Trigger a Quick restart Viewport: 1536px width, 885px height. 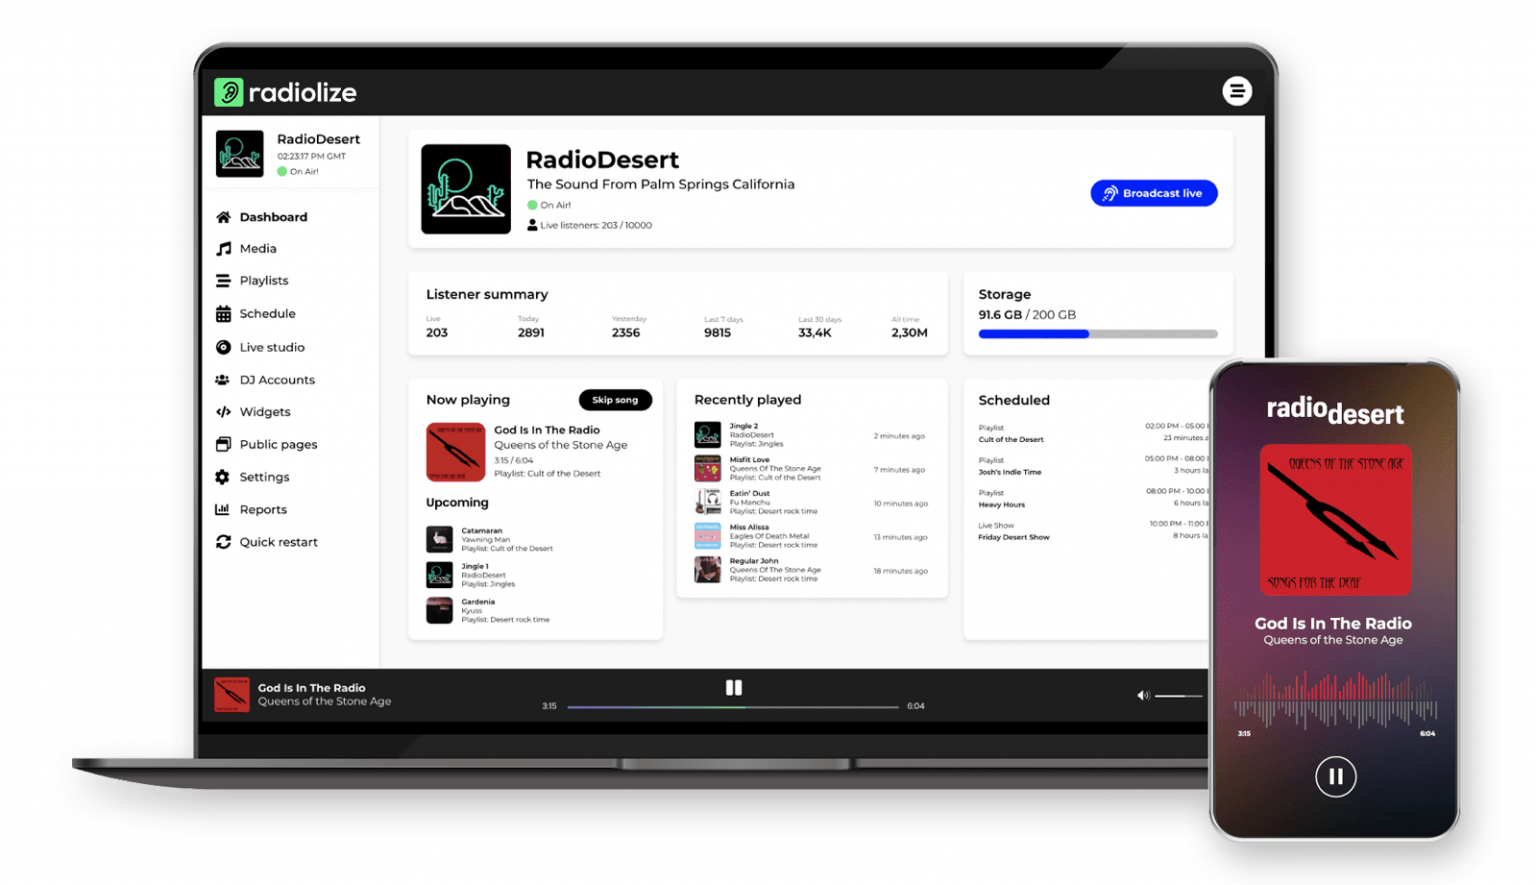coord(279,542)
